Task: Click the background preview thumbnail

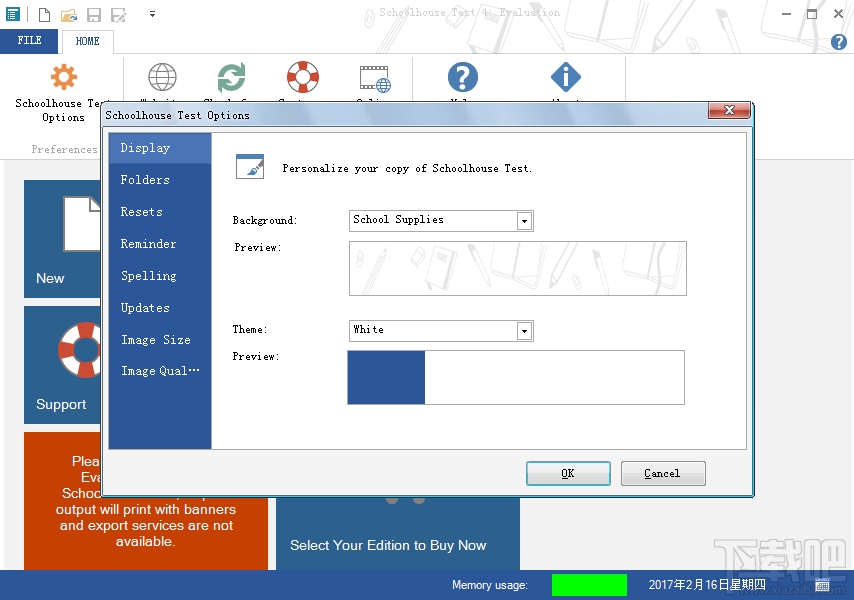Action: [x=517, y=268]
